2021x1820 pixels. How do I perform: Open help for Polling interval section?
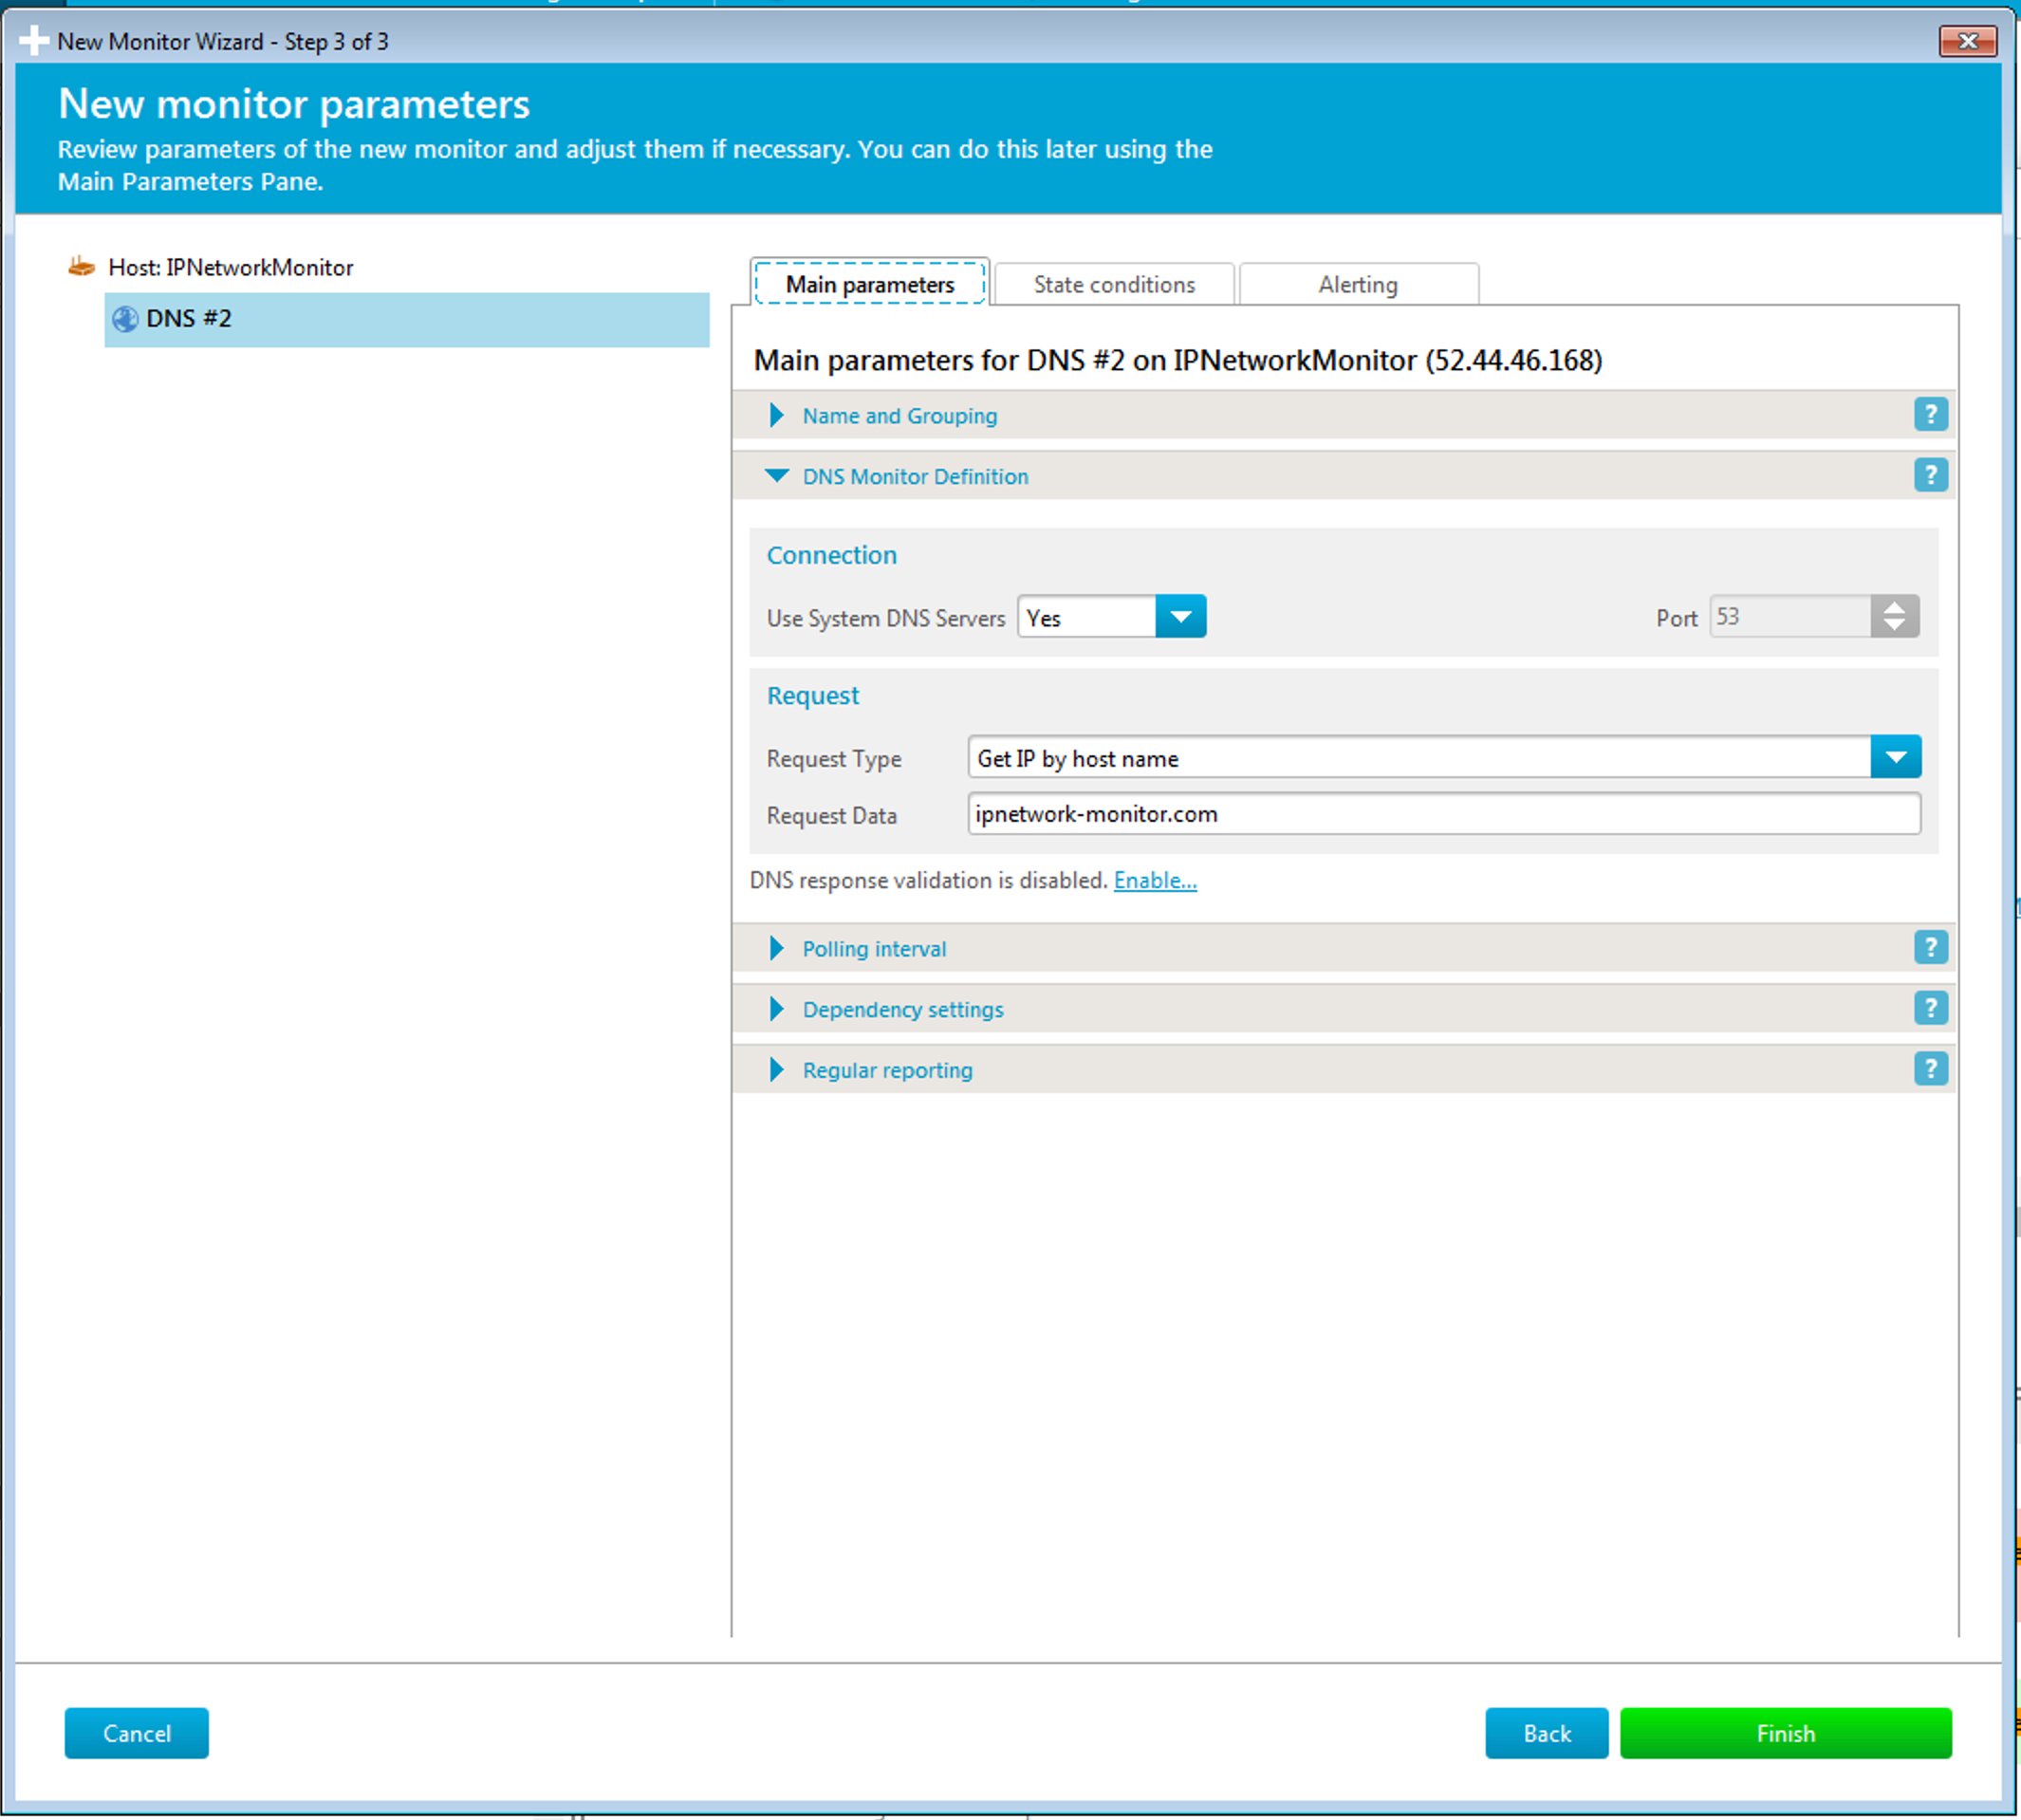coord(1930,947)
